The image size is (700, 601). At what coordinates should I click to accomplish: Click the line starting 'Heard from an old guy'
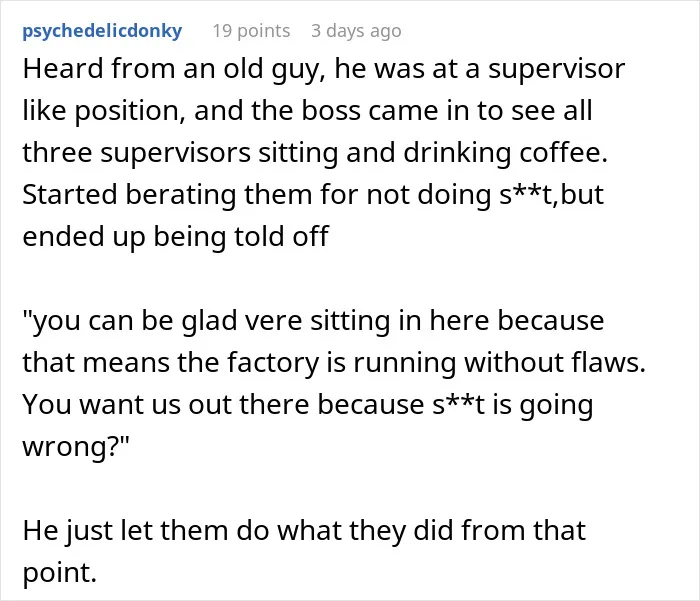(x=324, y=69)
